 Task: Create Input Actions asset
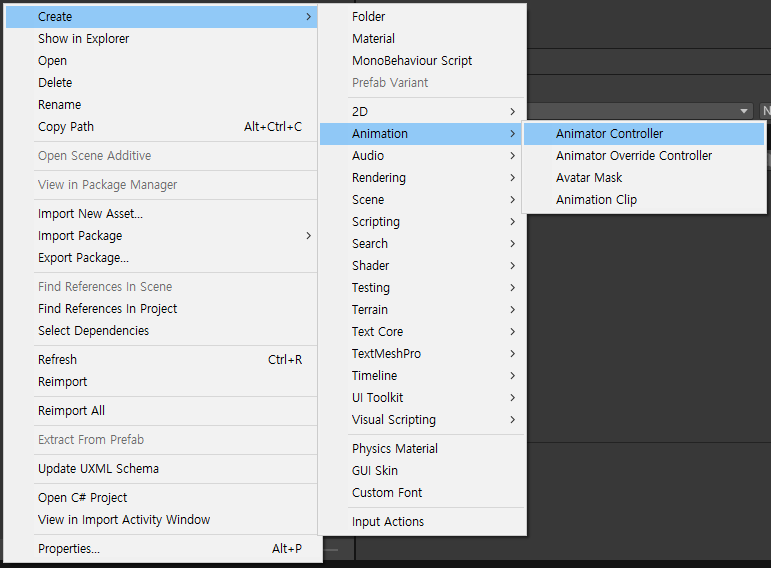pos(422,522)
